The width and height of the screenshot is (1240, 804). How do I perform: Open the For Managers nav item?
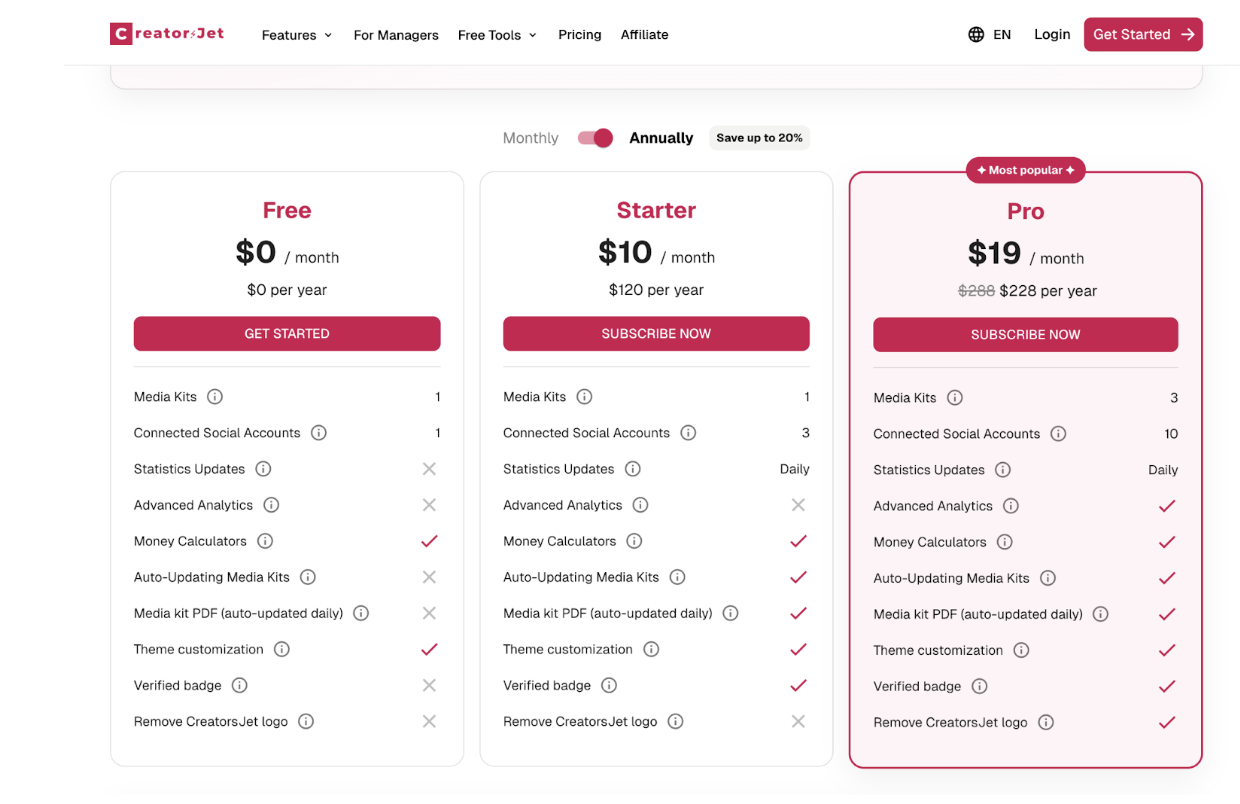(396, 35)
